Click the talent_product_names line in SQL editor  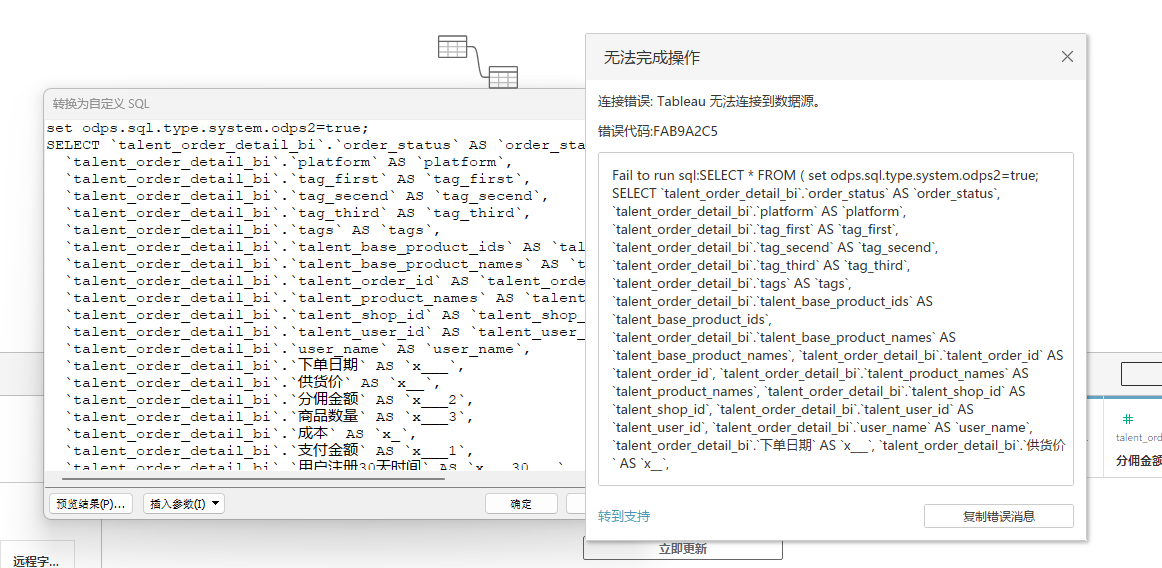point(325,298)
